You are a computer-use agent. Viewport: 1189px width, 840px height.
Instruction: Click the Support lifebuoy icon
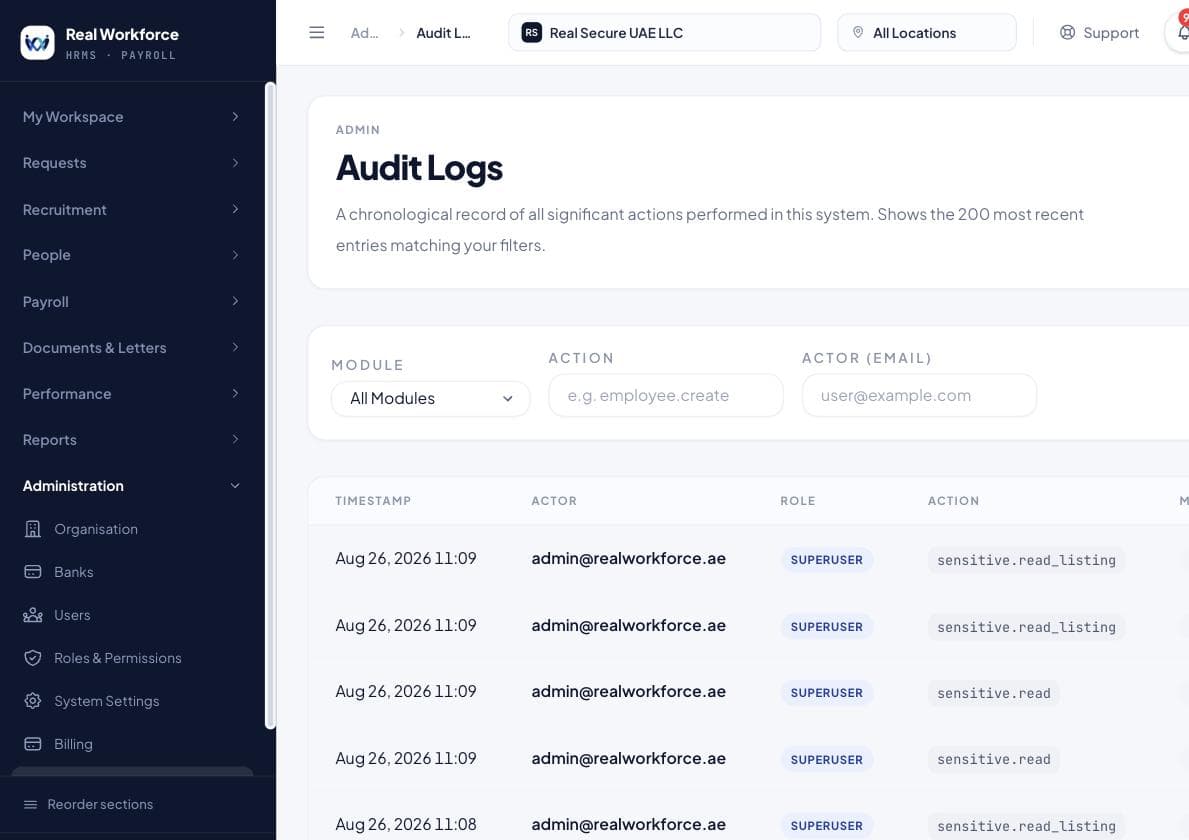[1067, 33]
